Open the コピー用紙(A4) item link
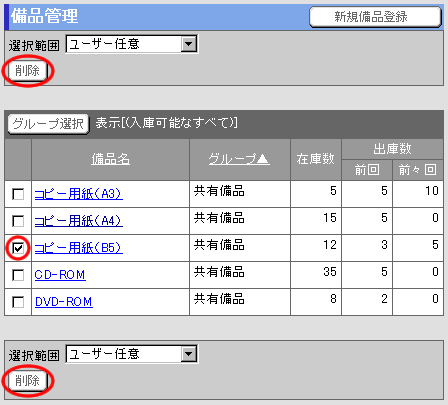 pos(79,221)
